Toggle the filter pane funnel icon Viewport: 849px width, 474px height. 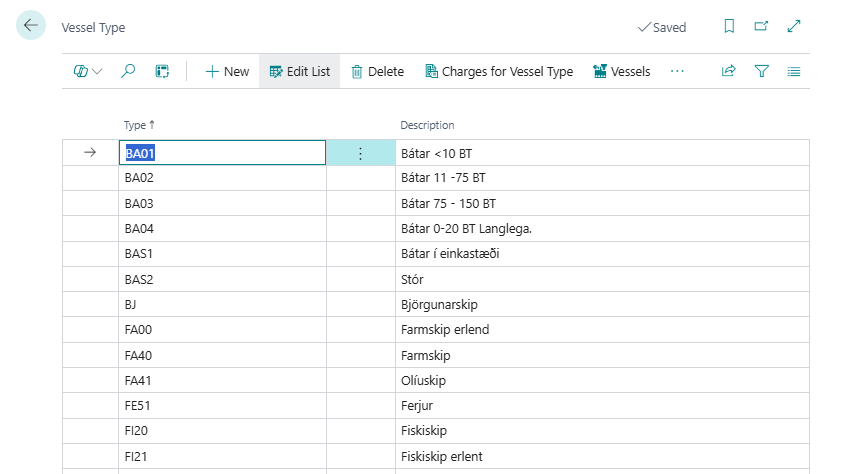coord(762,71)
